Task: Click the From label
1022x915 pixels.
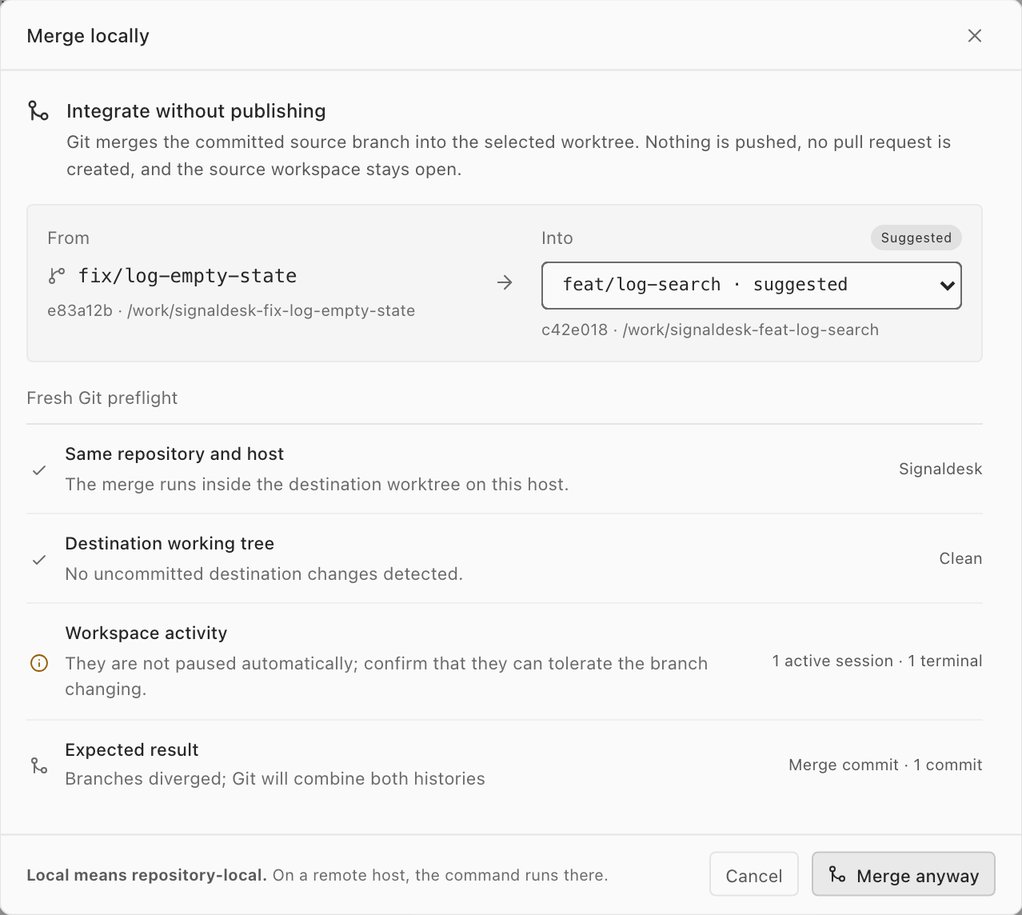Action: [68, 239]
